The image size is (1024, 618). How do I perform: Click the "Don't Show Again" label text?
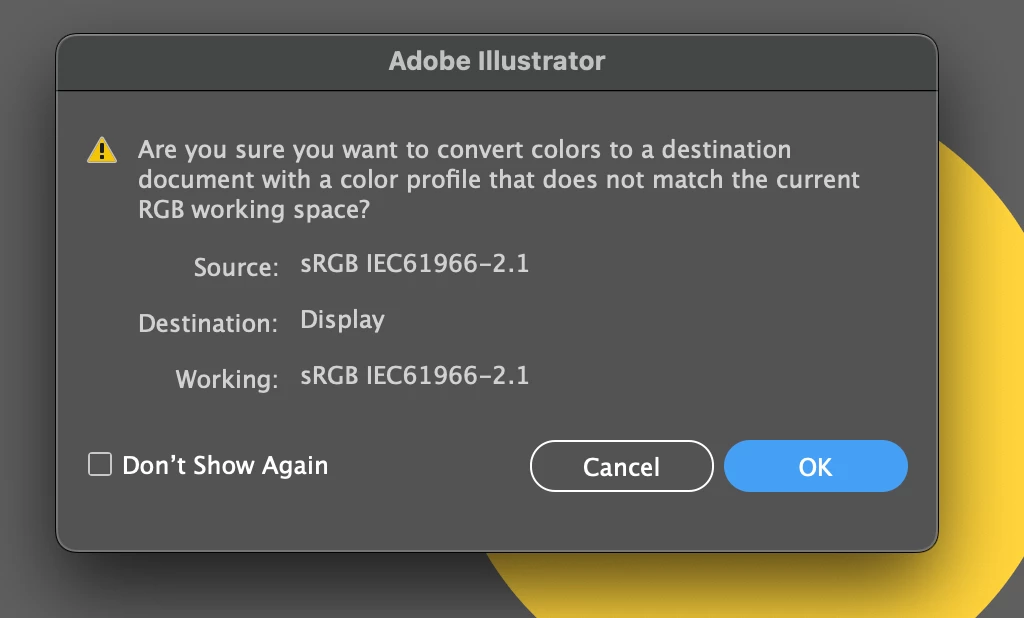click(x=225, y=465)
